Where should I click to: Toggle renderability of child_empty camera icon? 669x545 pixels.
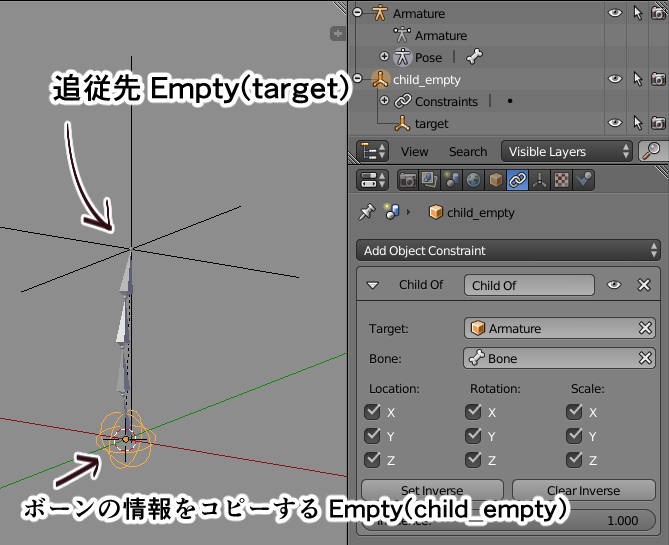click(658, 79)
